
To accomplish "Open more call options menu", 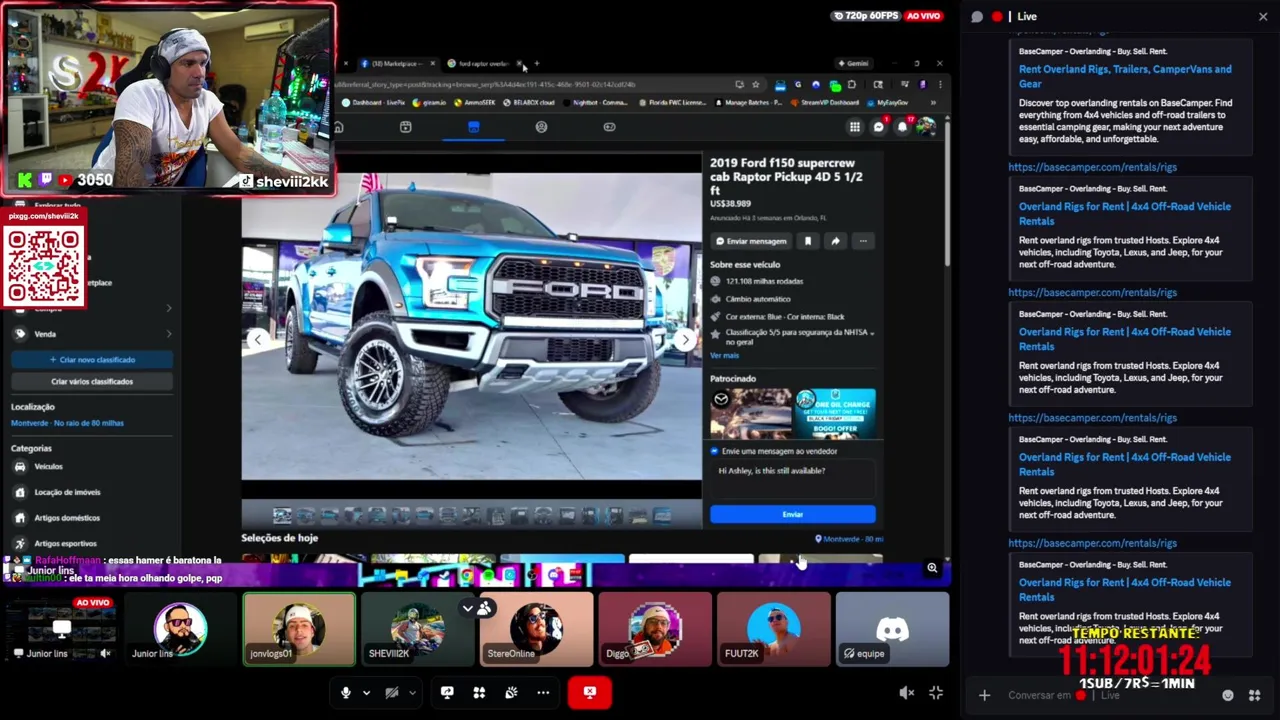I will pyautogui.click(x=543, y=692).
